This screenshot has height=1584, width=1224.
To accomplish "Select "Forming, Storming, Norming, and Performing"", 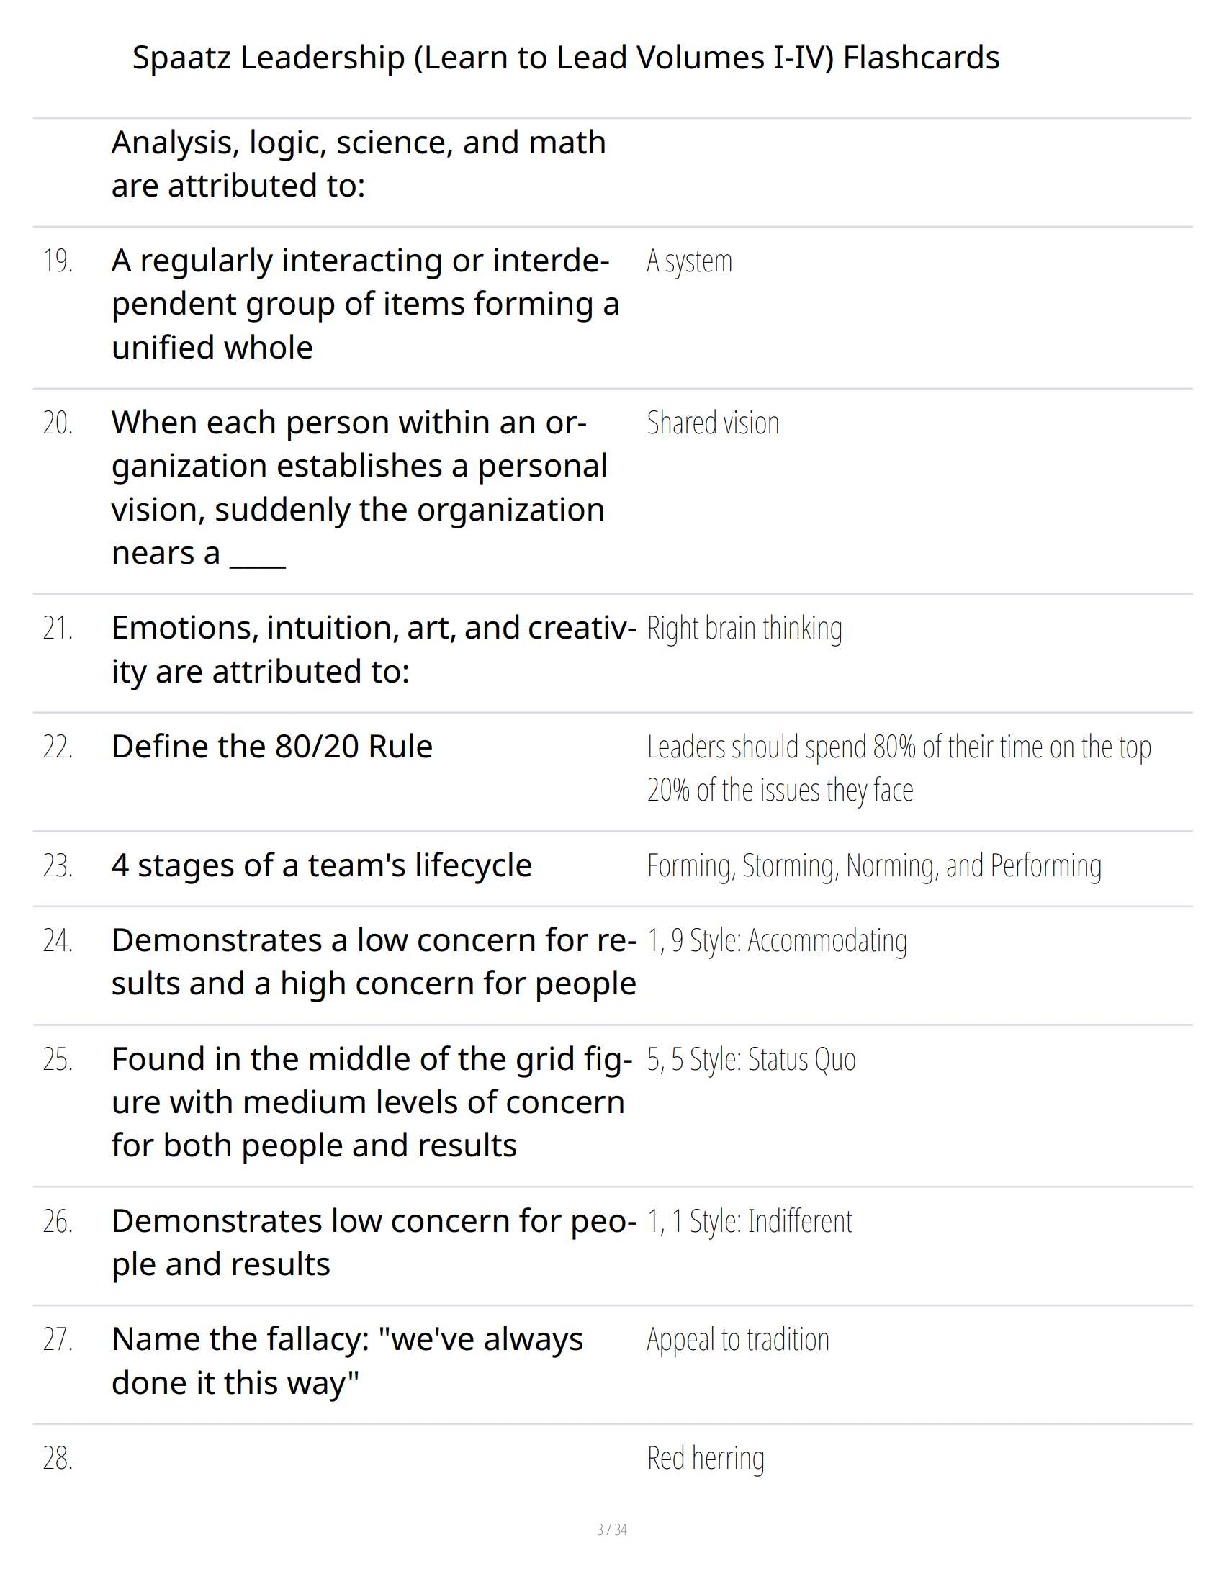I will (x=874, y=866).
